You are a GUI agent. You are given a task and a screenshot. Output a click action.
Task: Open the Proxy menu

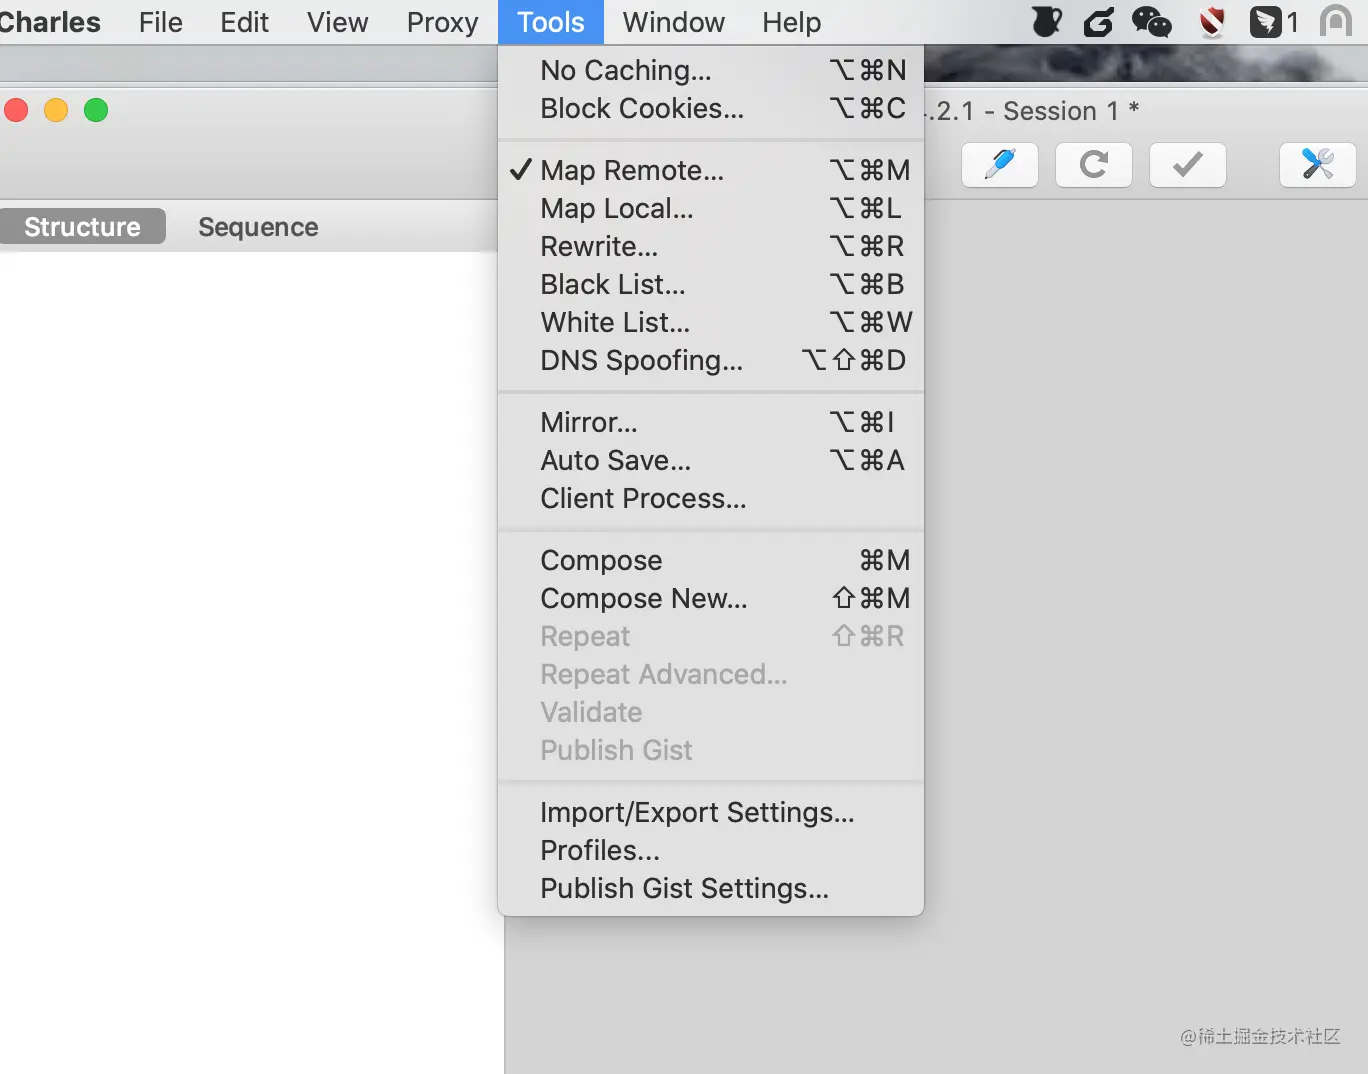[442, 22]
